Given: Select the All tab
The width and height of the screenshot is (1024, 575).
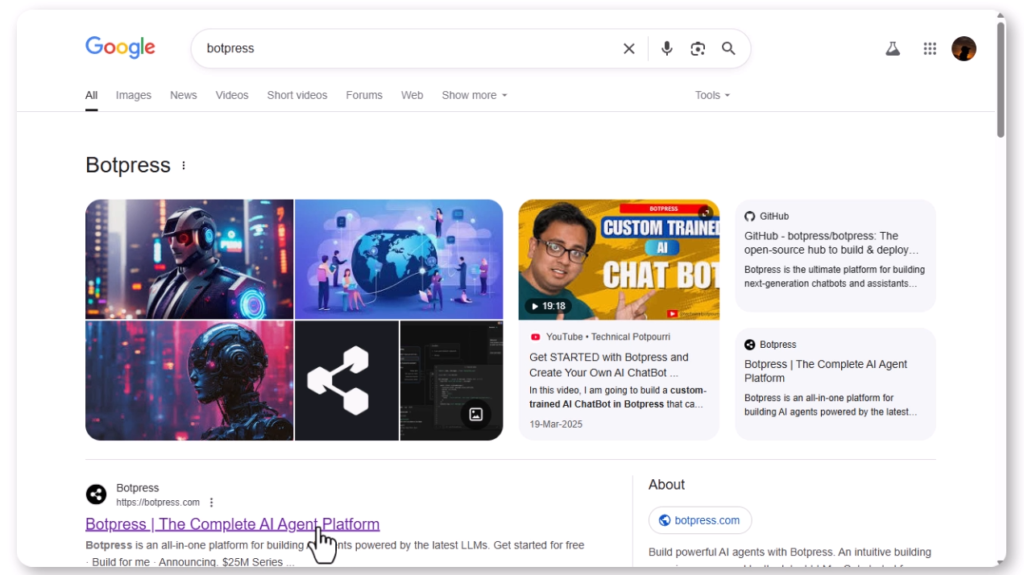Looking at the screenshot, I should [x=91, y=95].
